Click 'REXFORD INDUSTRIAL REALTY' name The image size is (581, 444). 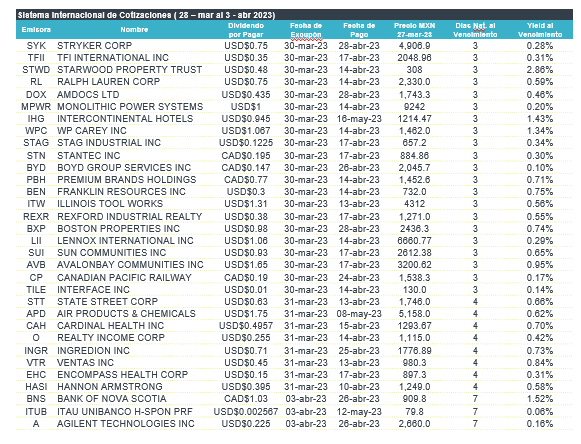(129, 216)
